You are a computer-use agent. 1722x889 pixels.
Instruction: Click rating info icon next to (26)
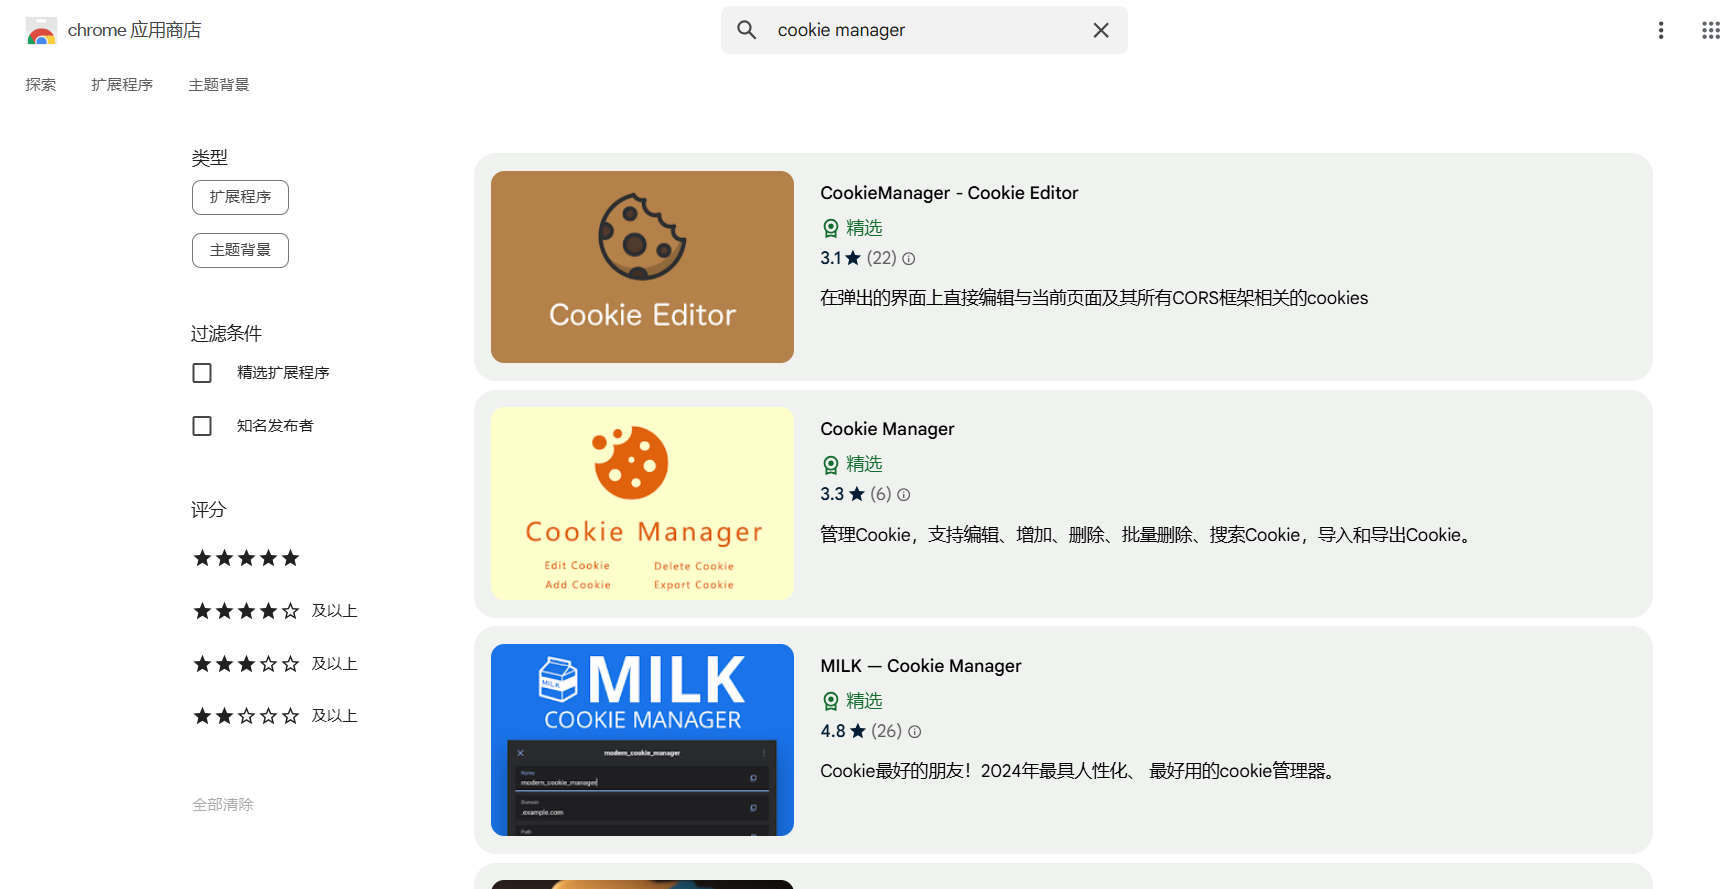click(x=915, y=731)
